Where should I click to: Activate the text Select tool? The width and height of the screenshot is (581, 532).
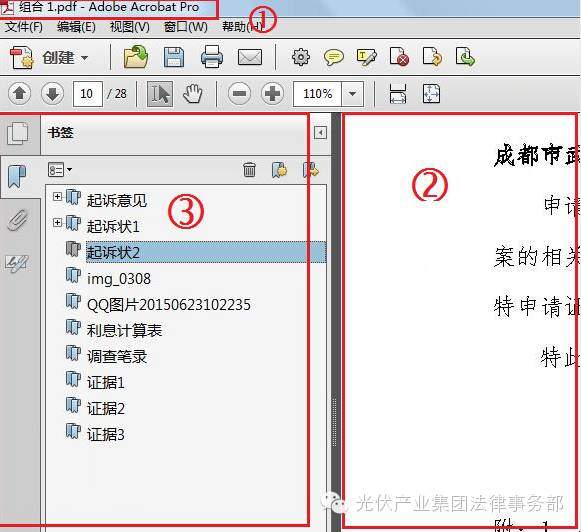click(x=160, y=94)
